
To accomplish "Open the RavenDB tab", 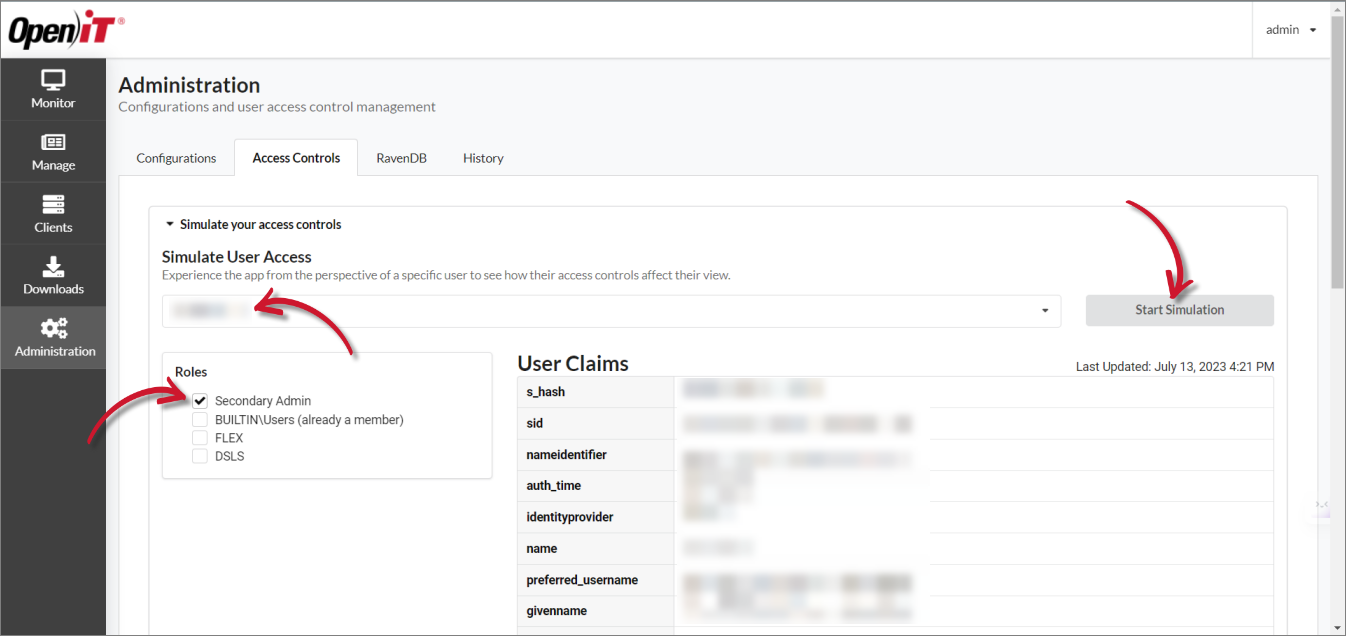I will [401, 157].
